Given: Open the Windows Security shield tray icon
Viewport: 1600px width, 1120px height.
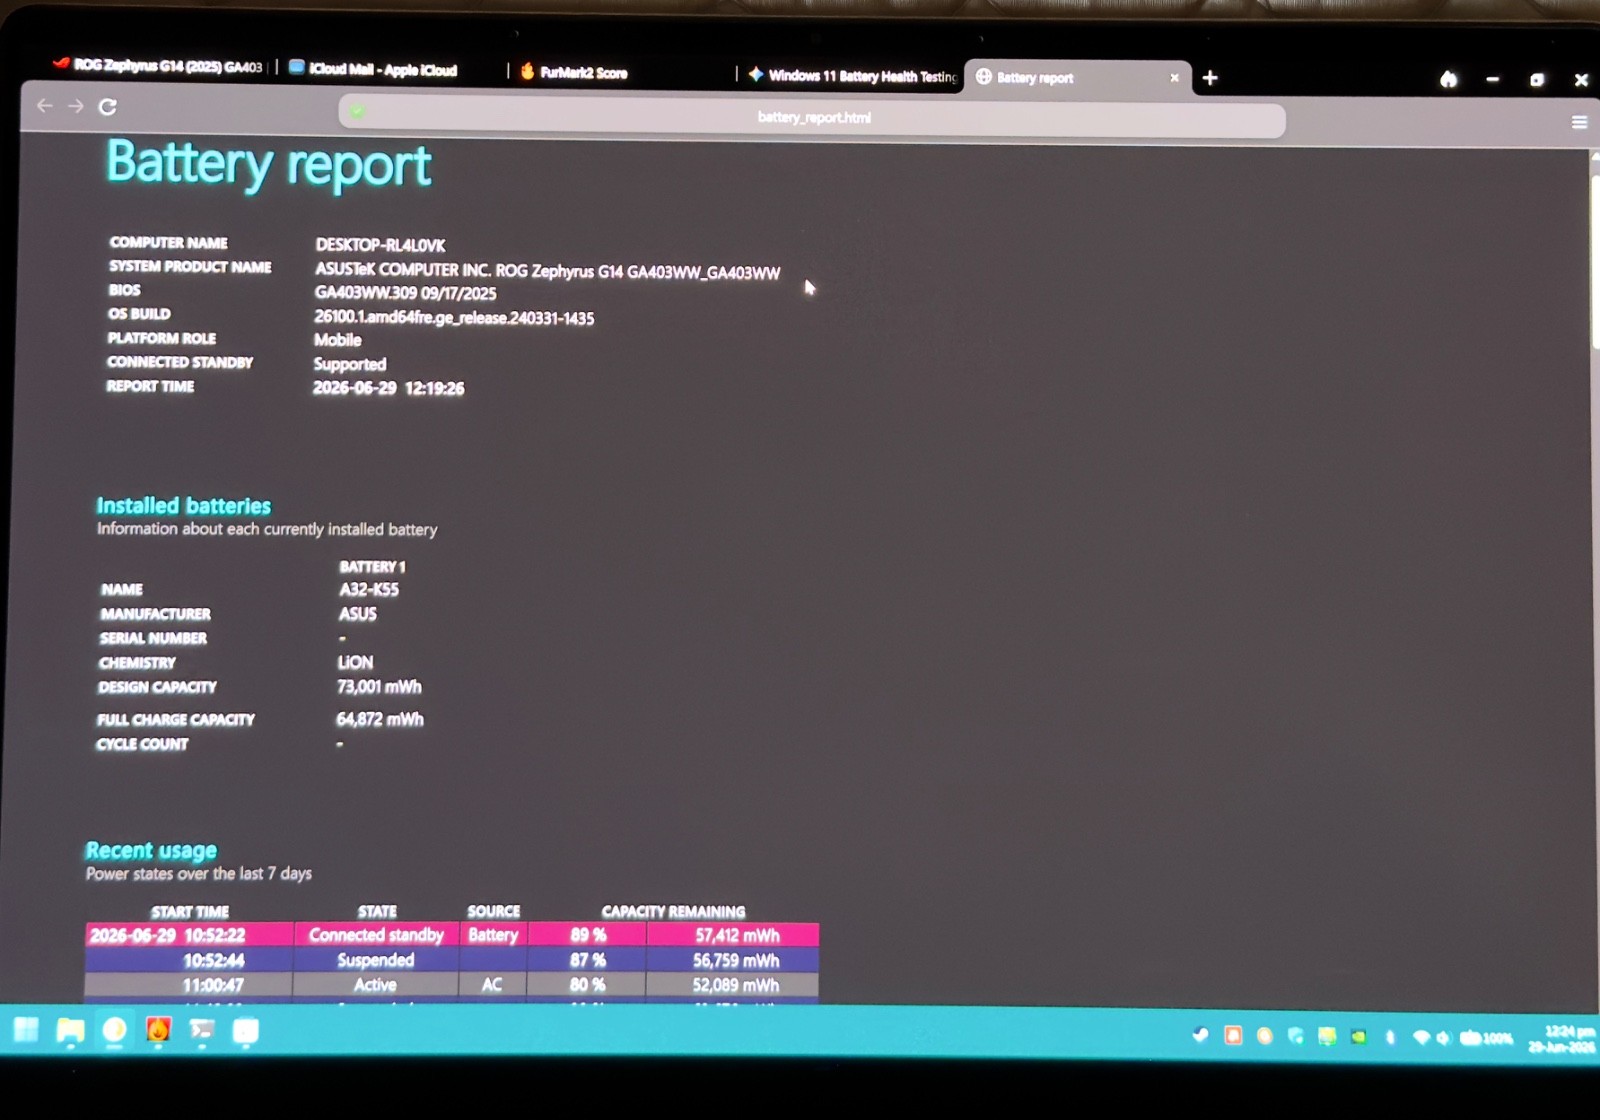Looking at the screenshot, I should tap(1296, 1037).
